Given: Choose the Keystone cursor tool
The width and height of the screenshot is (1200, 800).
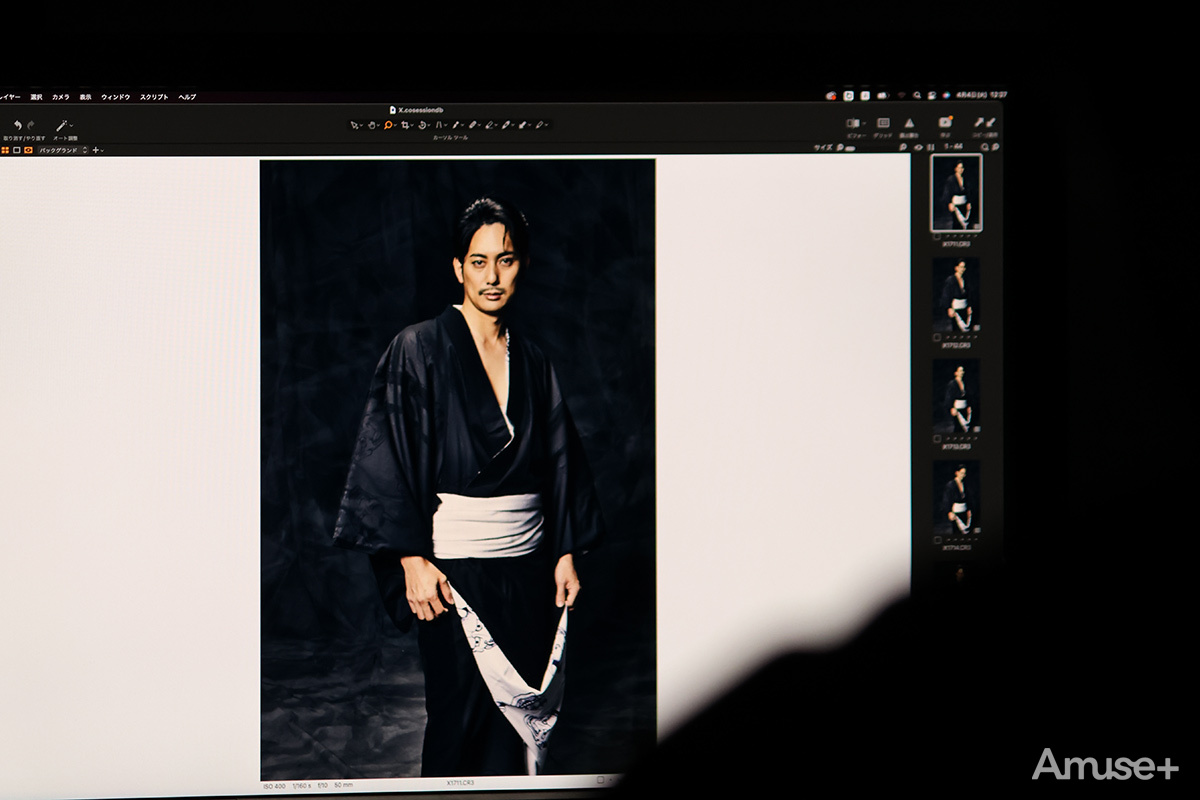Looking at the screenshot, I should (438, 125).
